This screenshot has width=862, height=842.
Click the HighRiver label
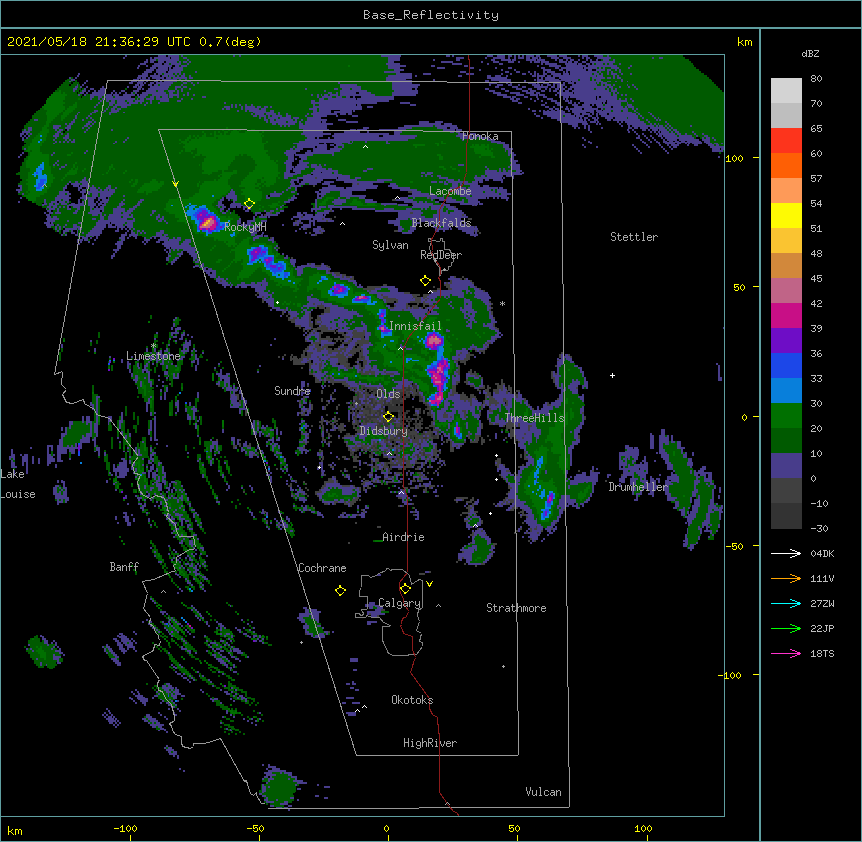(x=430, y=743)
